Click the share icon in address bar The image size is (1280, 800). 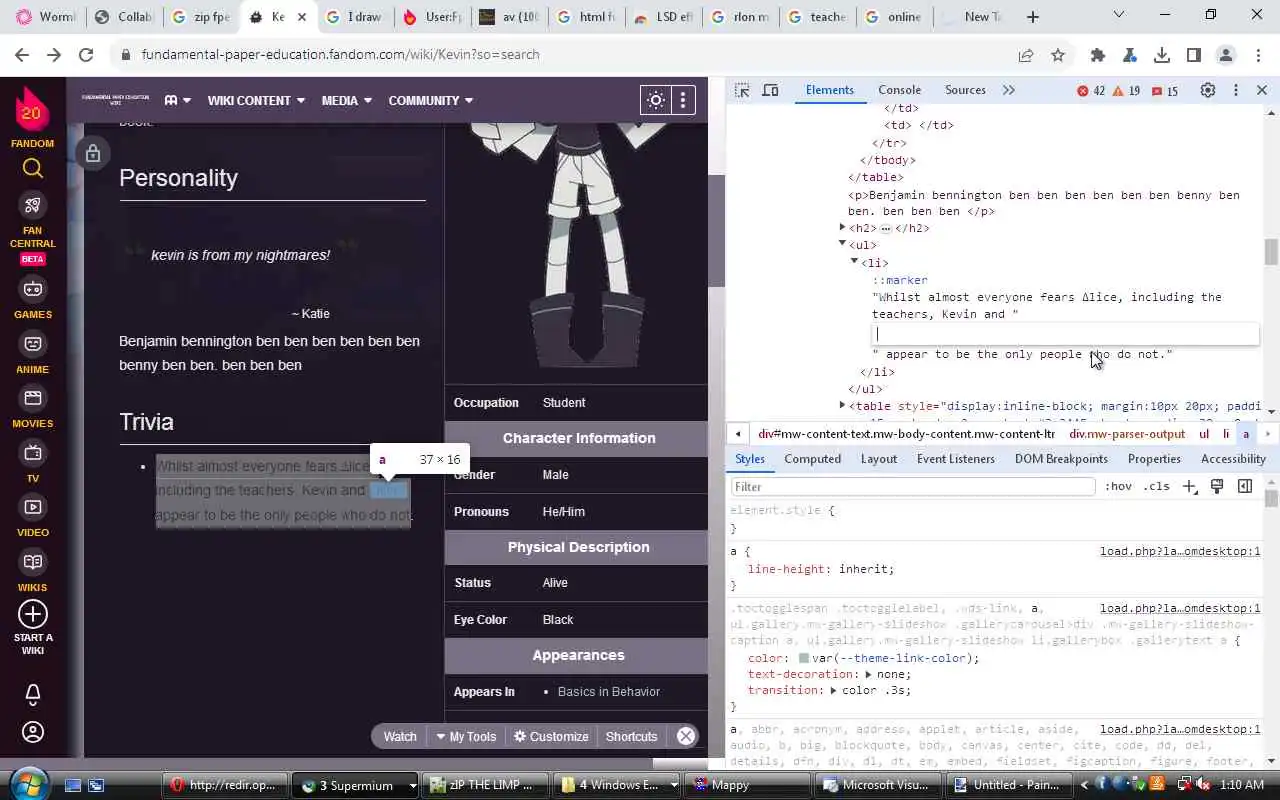coord(1026,55)
